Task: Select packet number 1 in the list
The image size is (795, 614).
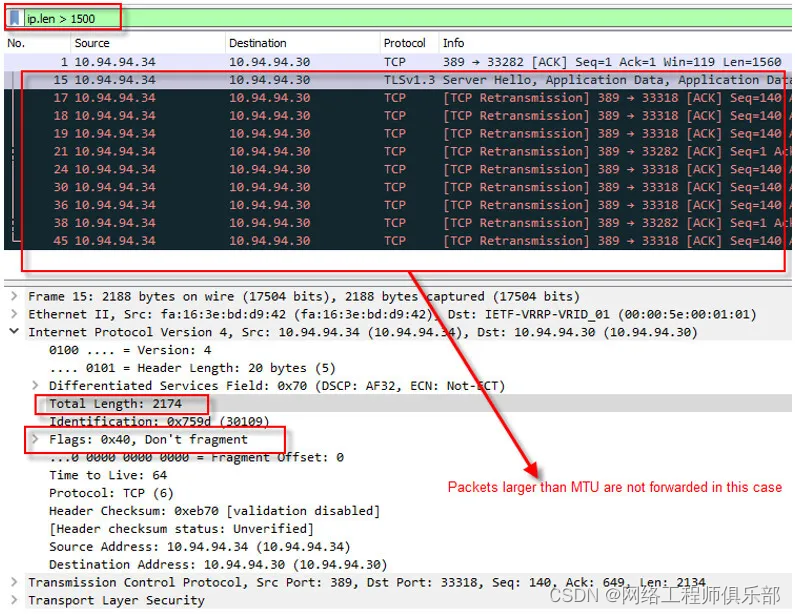Action: pos(398,62)
